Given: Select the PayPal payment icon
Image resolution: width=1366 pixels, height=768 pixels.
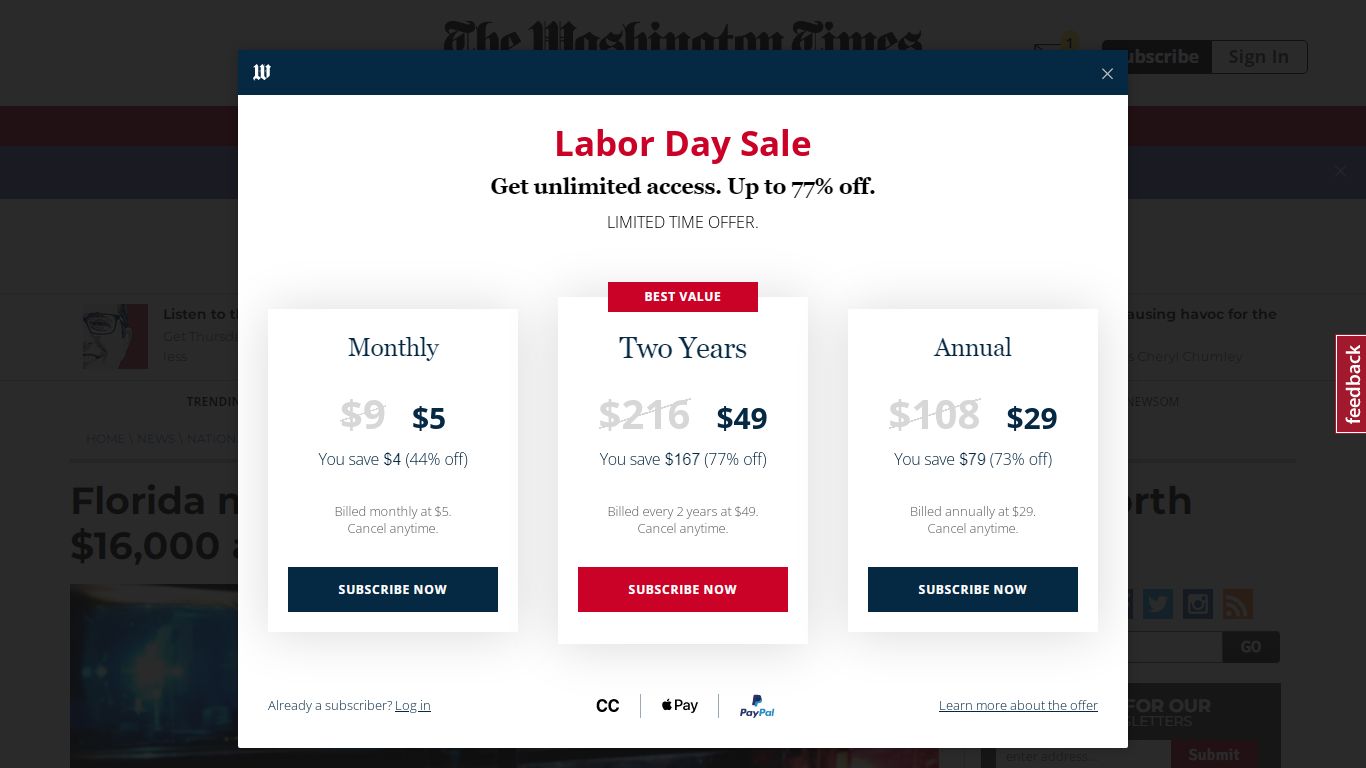Looking at the screenshot, I should 757,706.
